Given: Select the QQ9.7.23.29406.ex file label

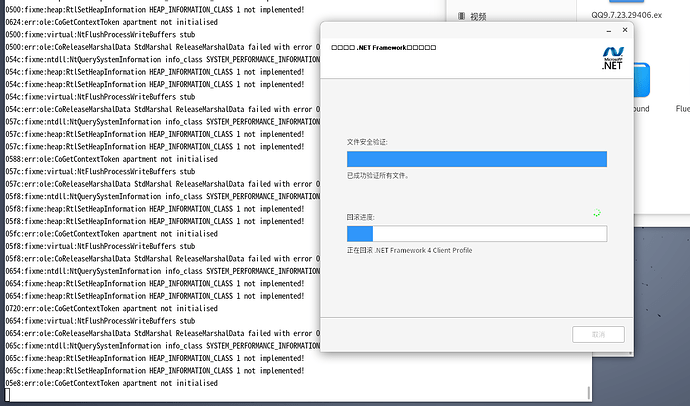Looking at the screenshot, I should pyautogui.click(x=627, y=15).
